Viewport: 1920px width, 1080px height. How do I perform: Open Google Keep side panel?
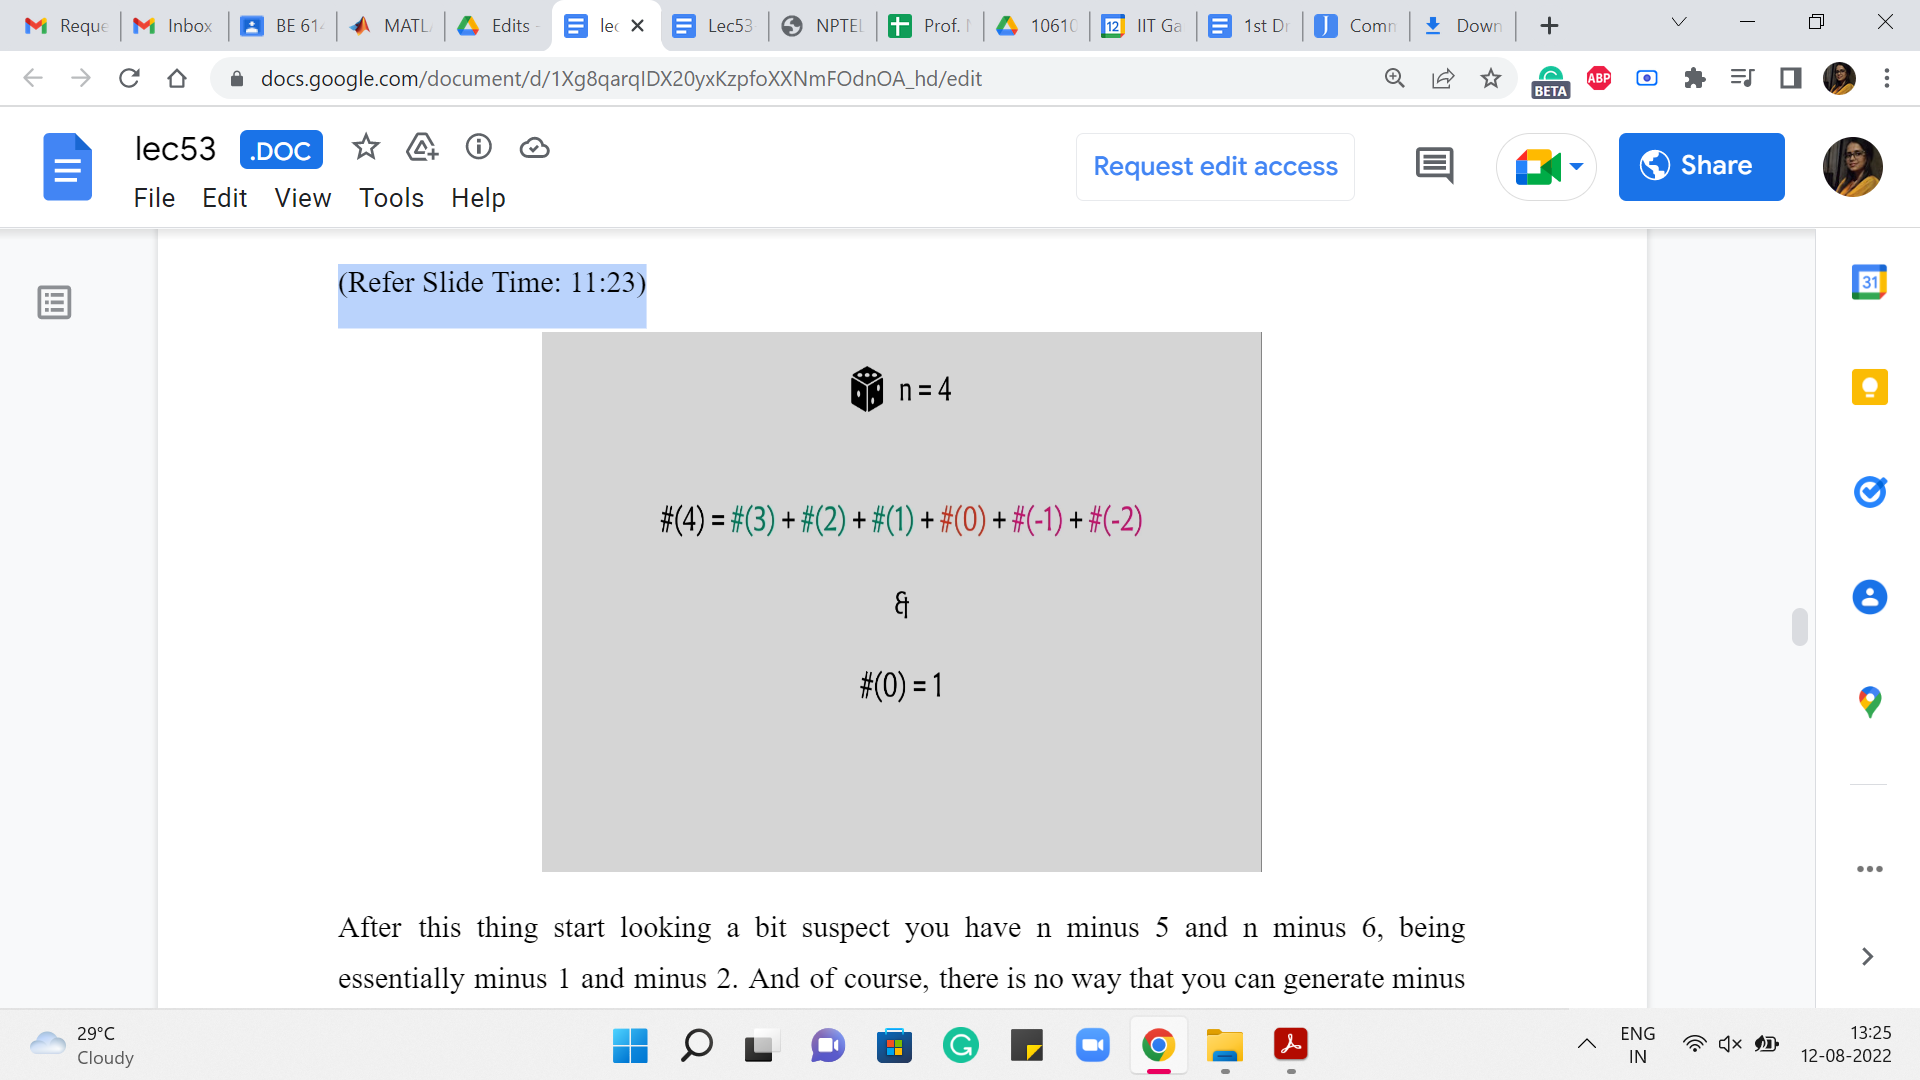coord(1869,387)
